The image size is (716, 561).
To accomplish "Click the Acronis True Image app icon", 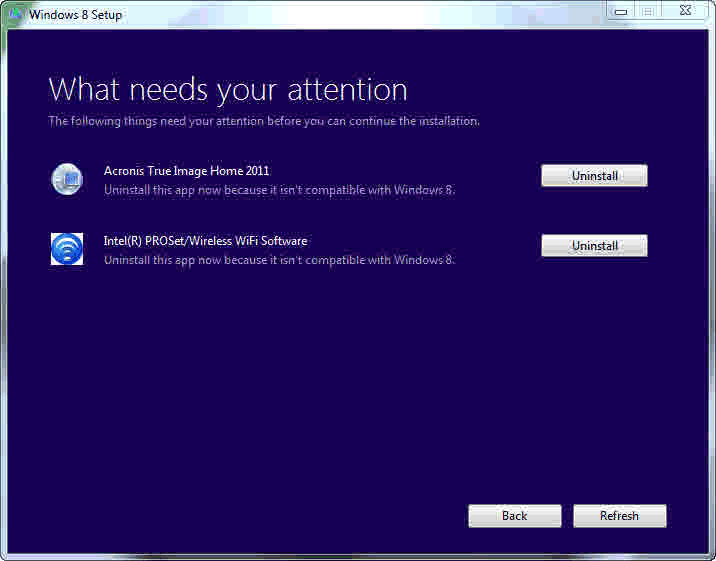I will (x=67, y=179).
